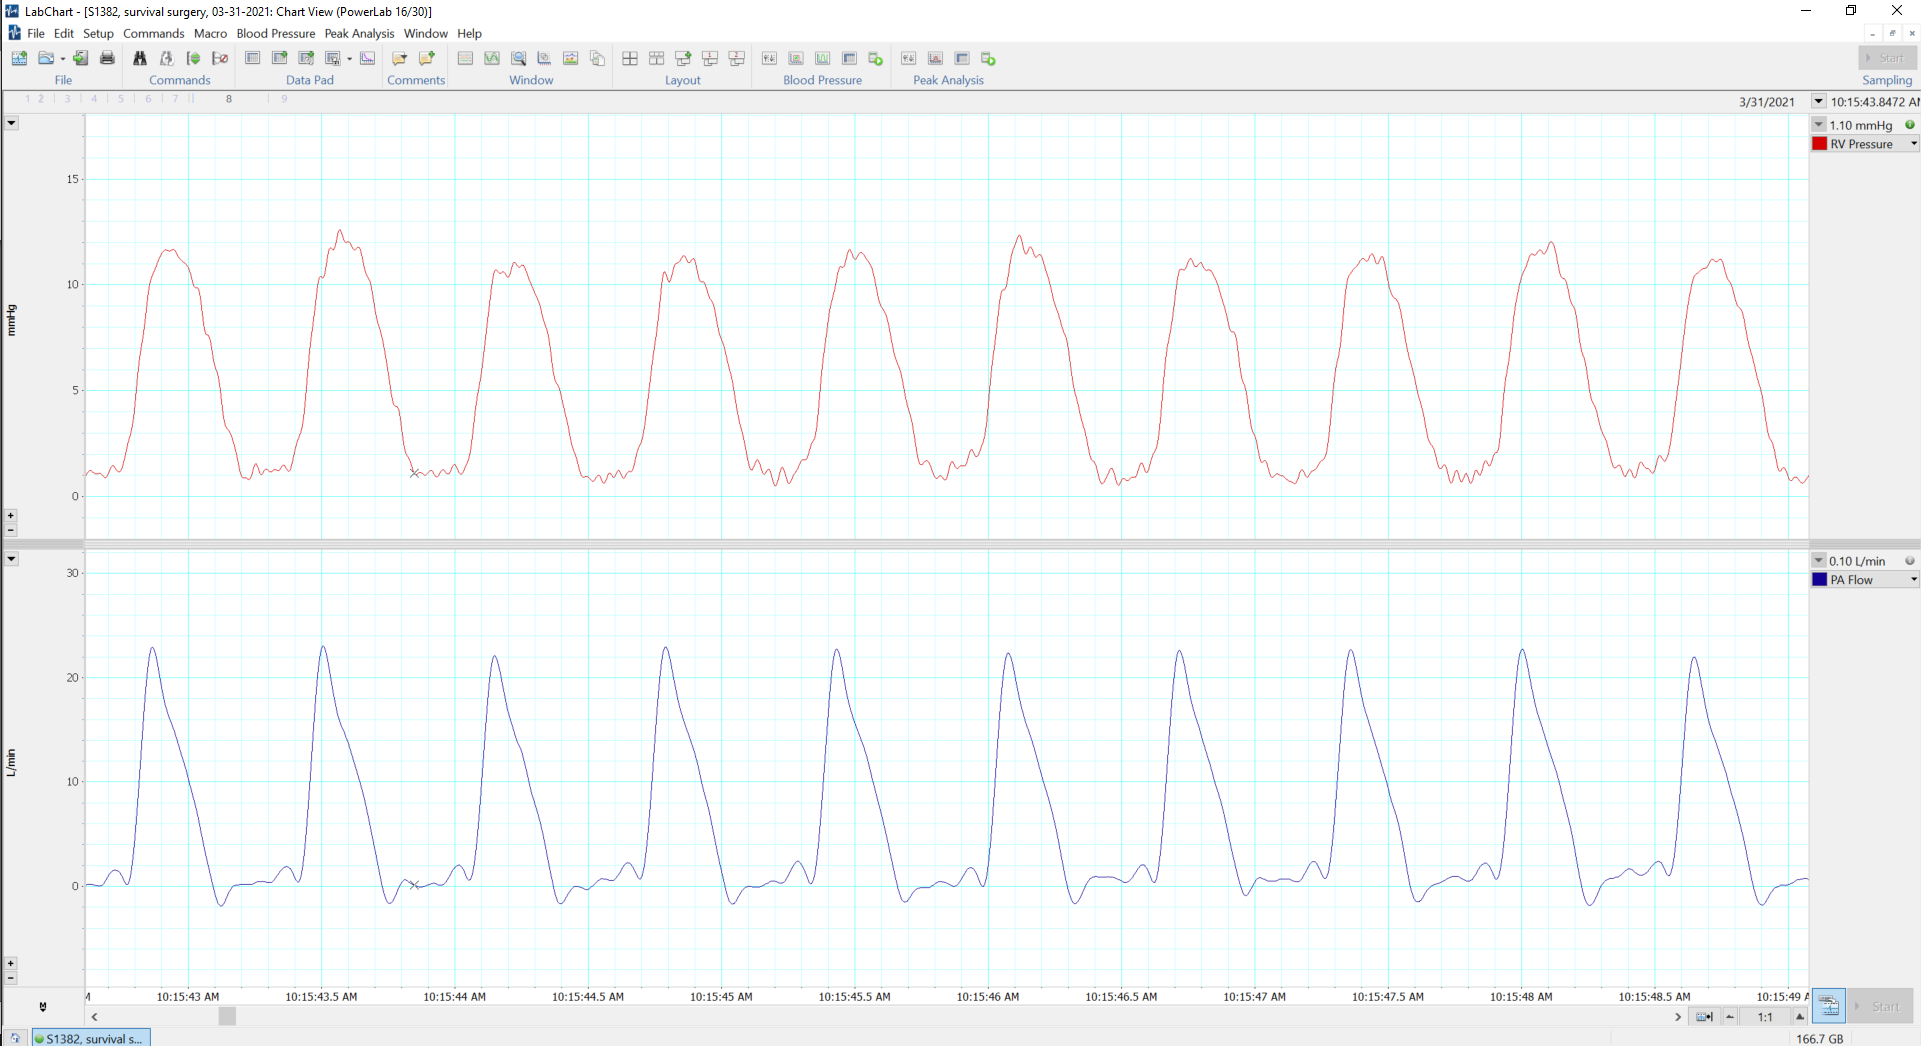Click the Add Comment icon
Image resolution: width=1921 pixels, height=1046 pixels.
coord(427,58)
